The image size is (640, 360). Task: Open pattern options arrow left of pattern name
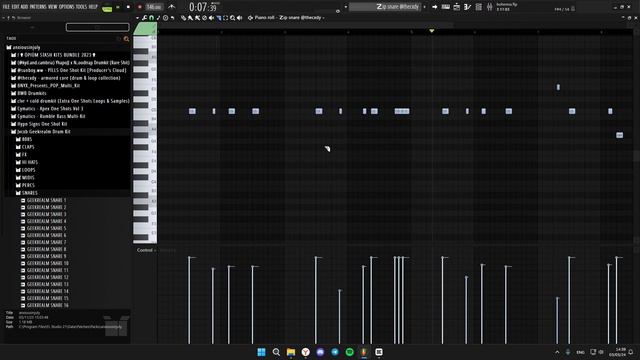point(346,7)
